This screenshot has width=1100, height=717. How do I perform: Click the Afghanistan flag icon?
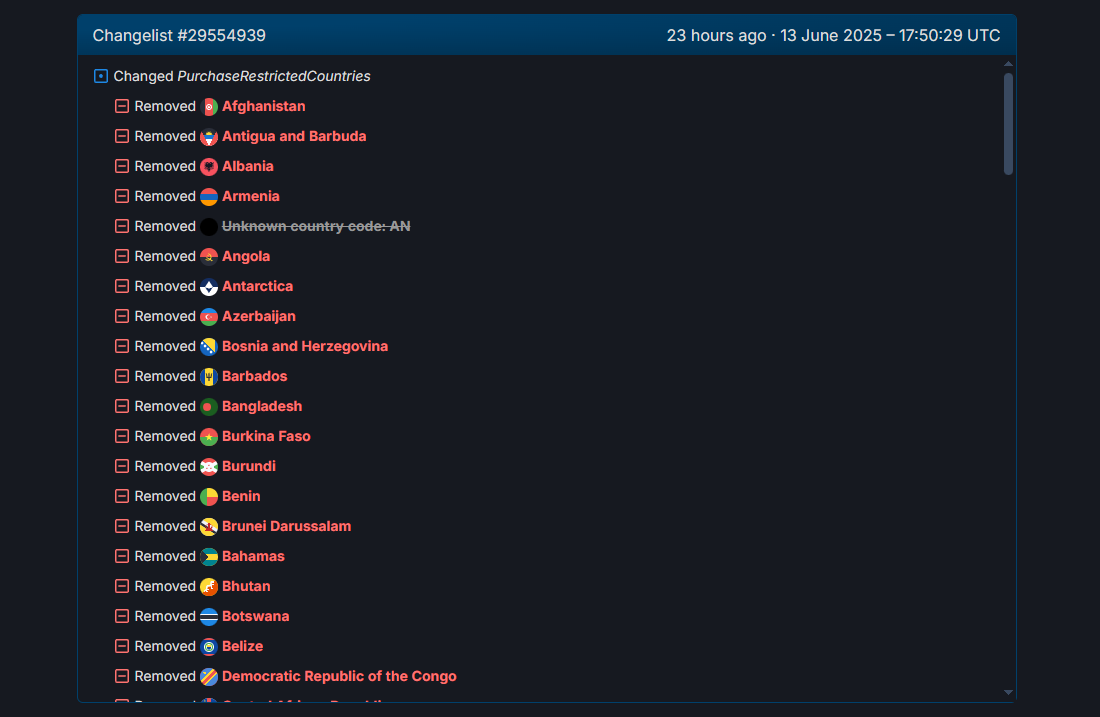[x=209, y=107]
